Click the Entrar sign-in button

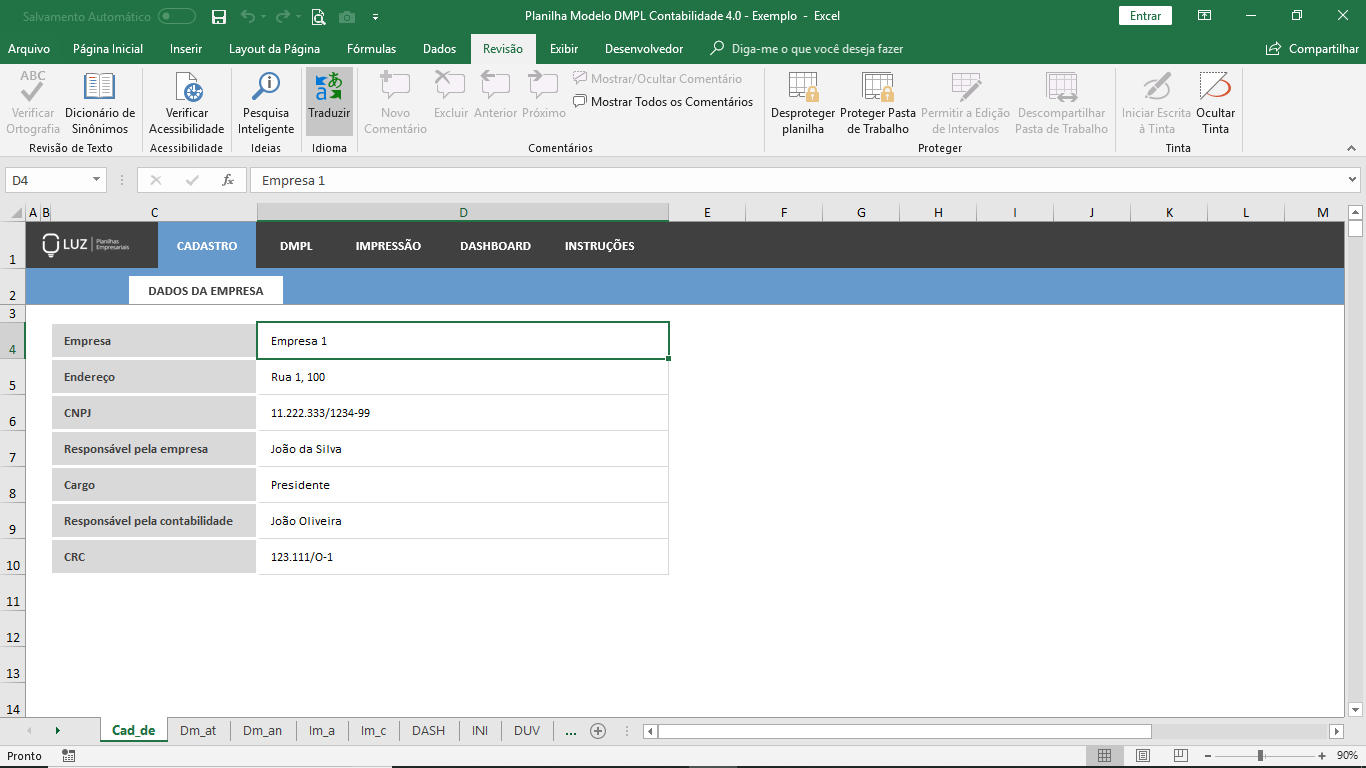pos(1145,16)
